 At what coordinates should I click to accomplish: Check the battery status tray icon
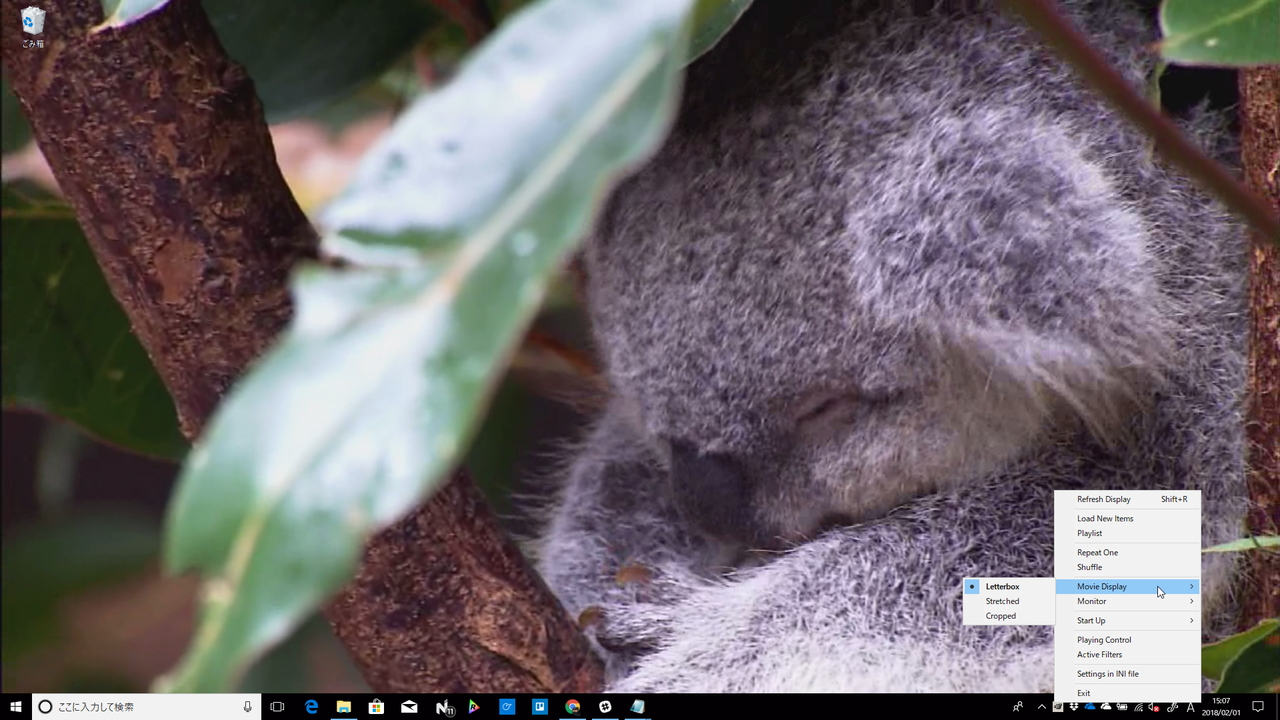pos(1122,706)
